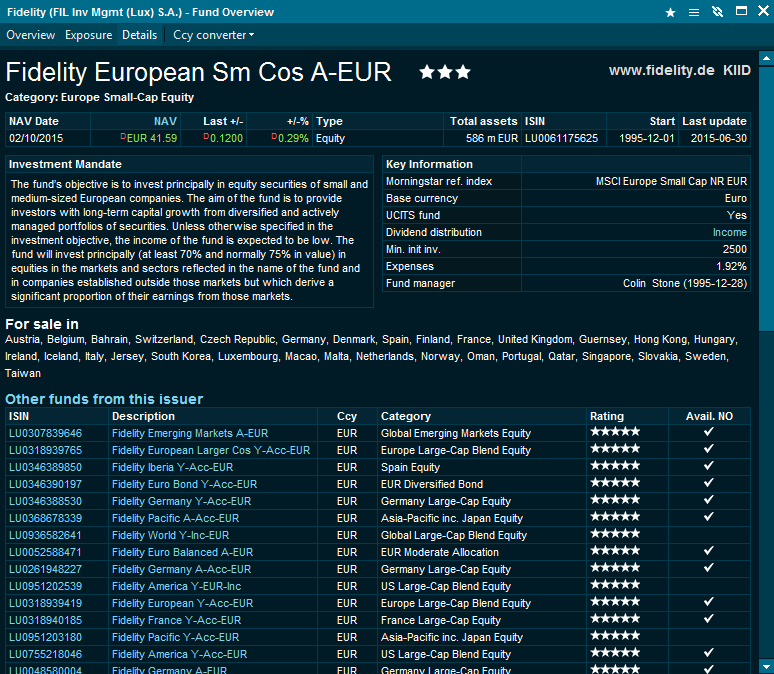Open Fidelity Euro Bond Y-Acc-EUR fund
This screenshot has width=774, height=674.
click(x=184, y=484)
